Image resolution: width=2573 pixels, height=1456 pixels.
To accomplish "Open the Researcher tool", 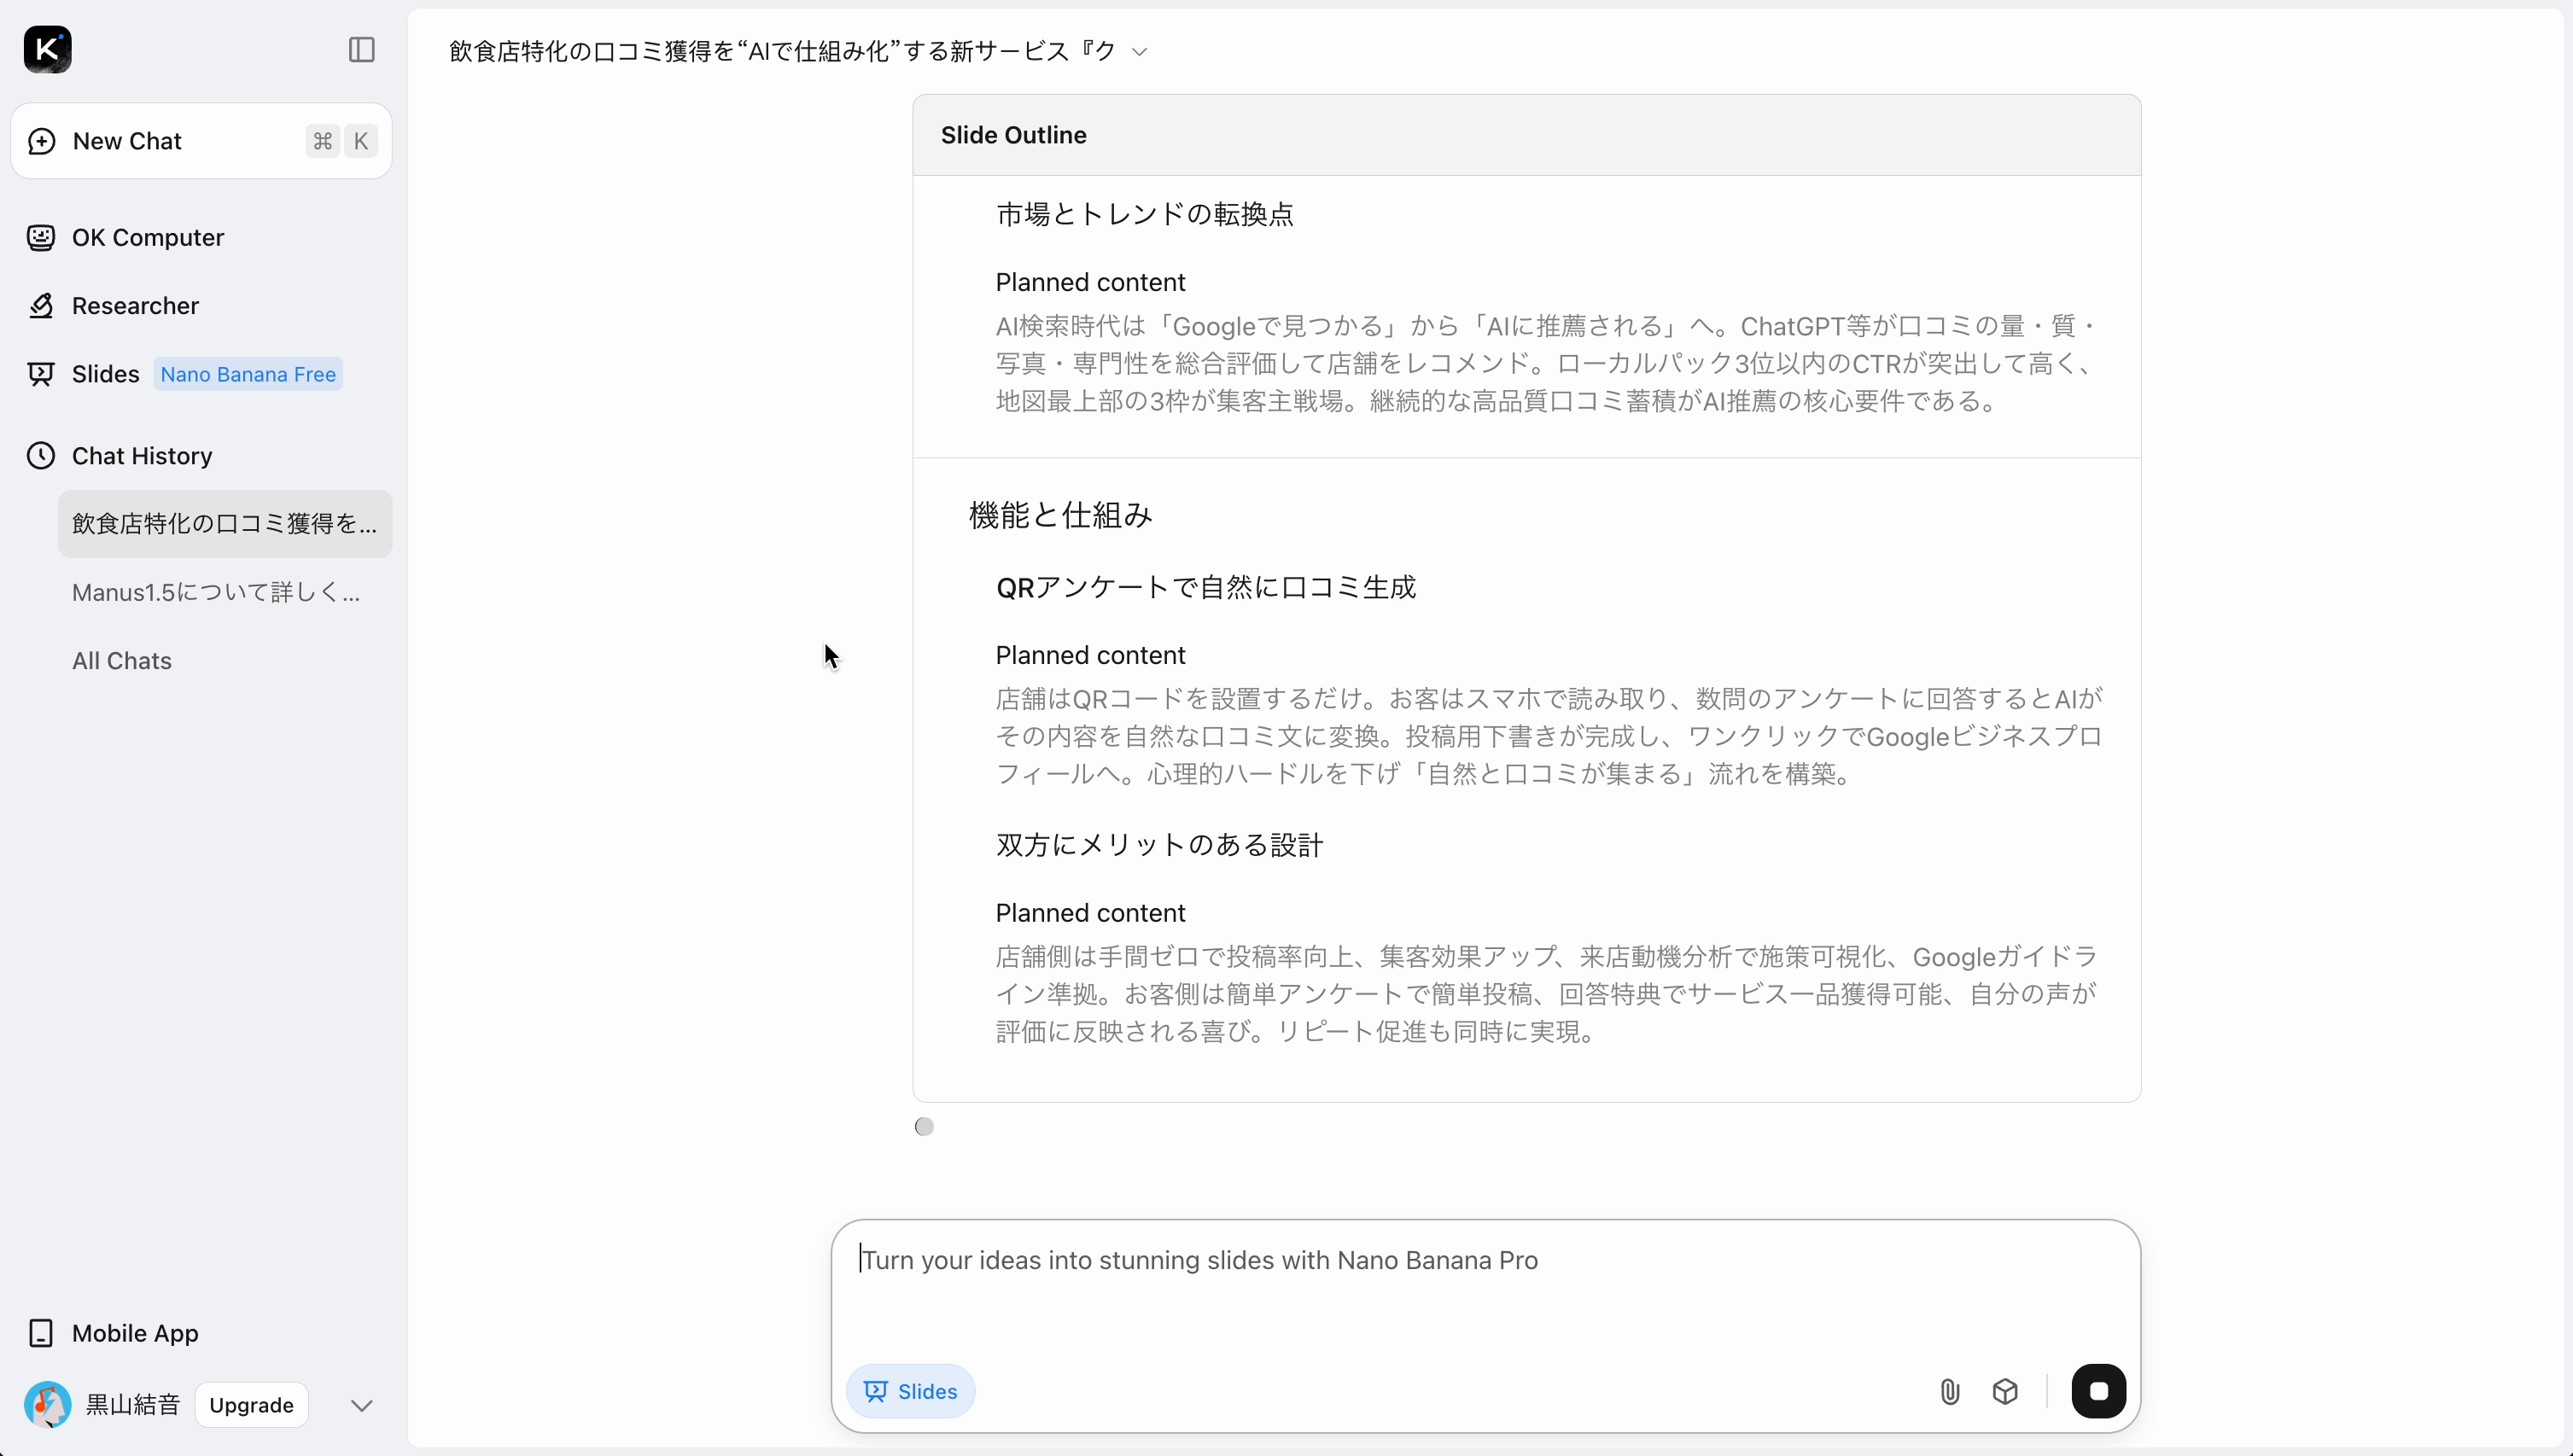I will tap(135, 305).
